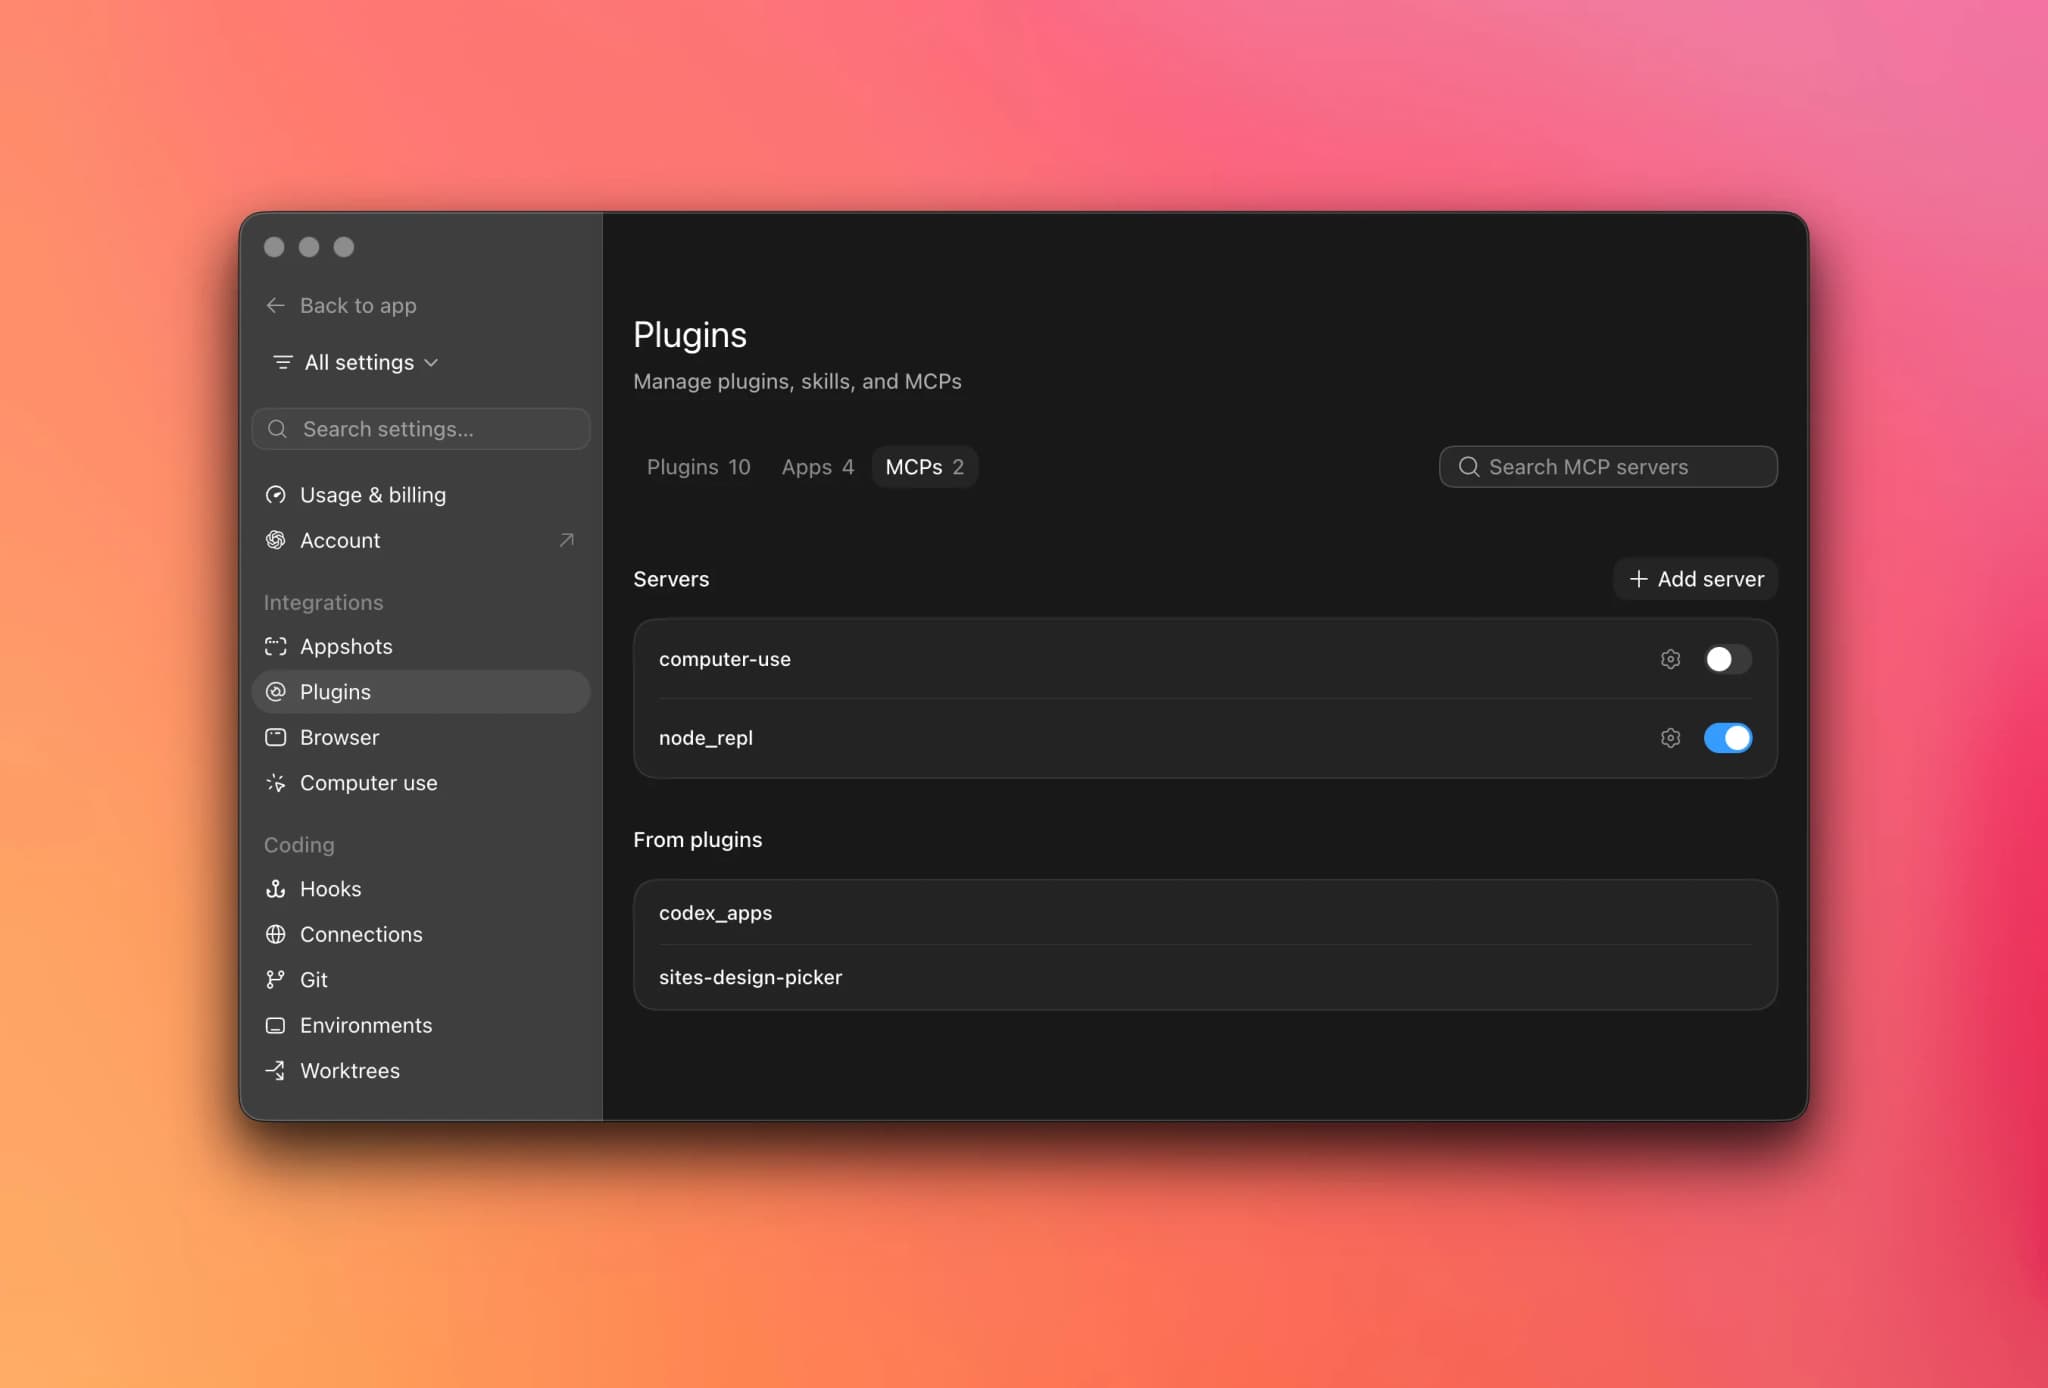Go to Appshots settings
2048x1388 pixels.
421,646
